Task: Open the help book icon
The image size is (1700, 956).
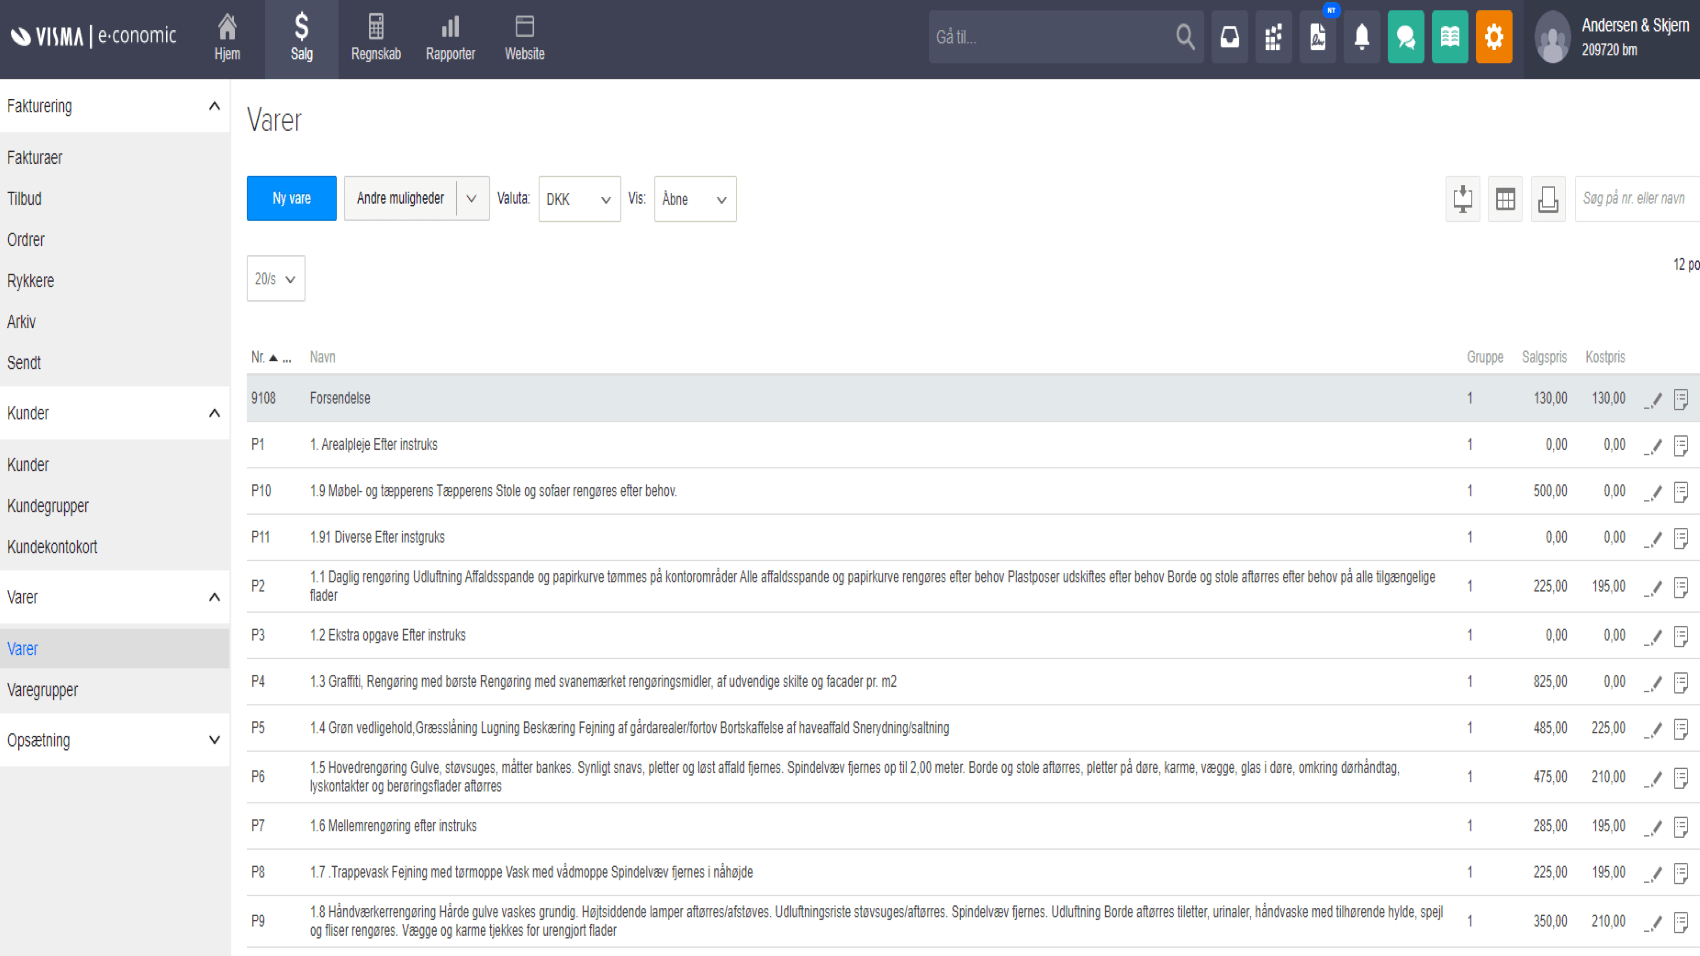Action: [x=1450, y=36]
